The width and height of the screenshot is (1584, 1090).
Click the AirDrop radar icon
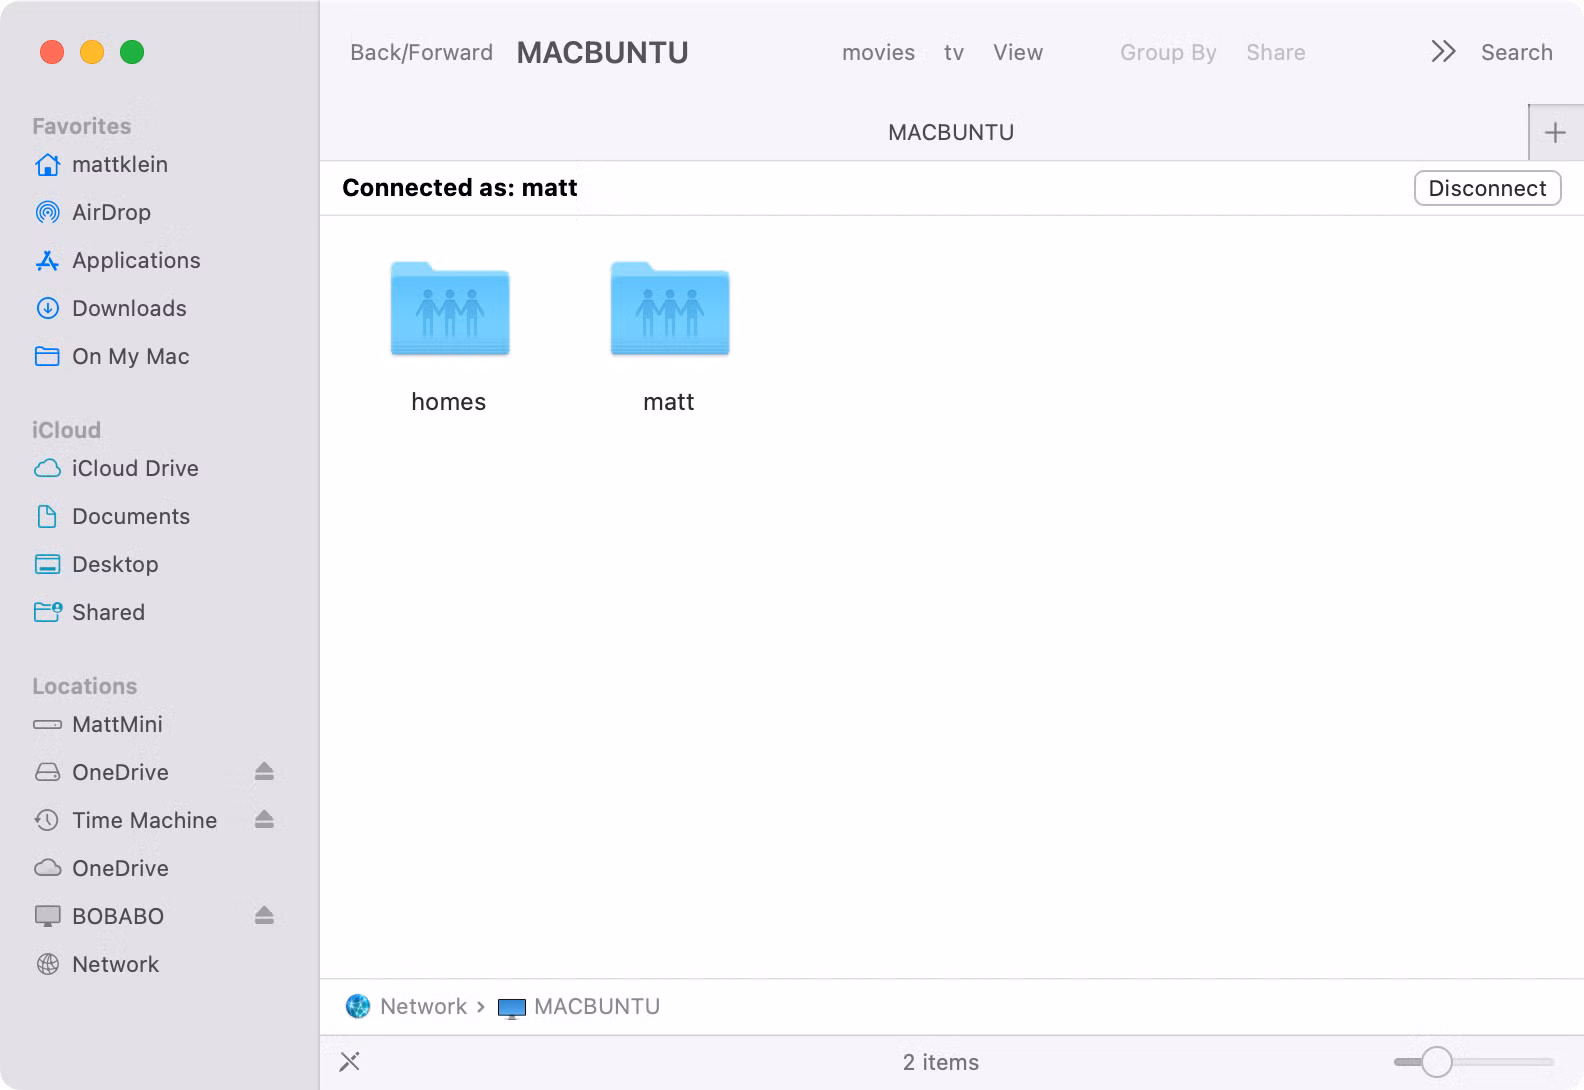47,212
